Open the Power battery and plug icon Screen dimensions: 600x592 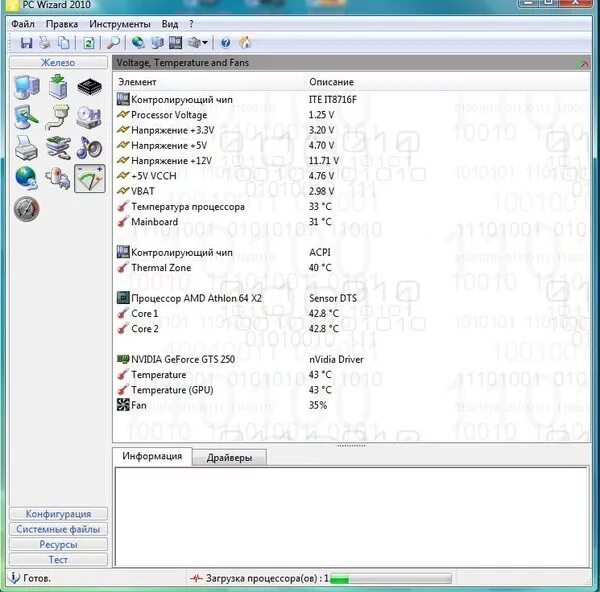coord(58,178)
